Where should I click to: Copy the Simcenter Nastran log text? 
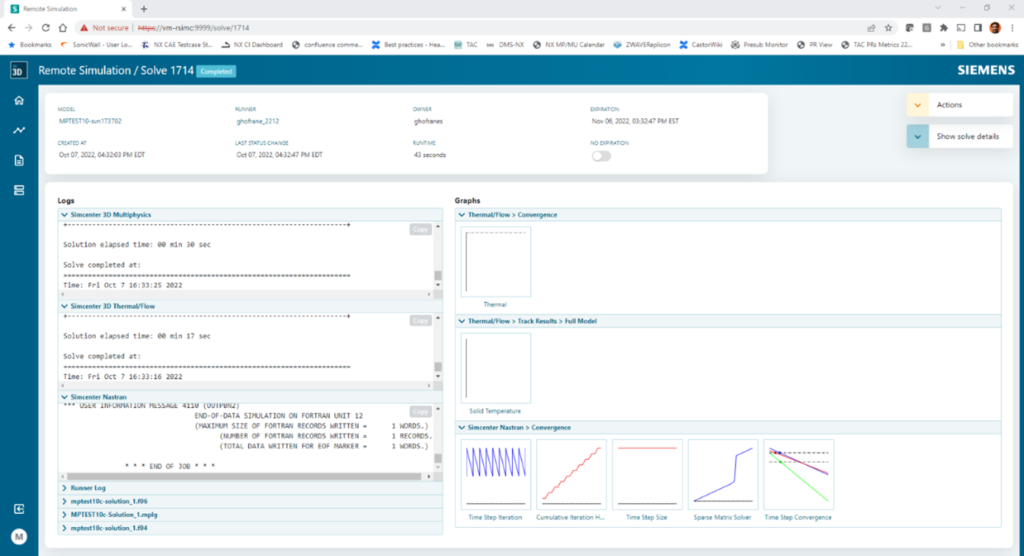420,411
